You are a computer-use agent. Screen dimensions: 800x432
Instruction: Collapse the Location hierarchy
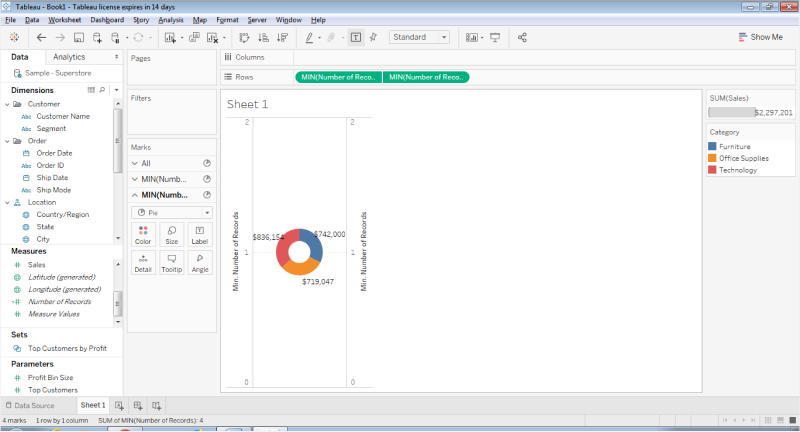pos(7,202)
